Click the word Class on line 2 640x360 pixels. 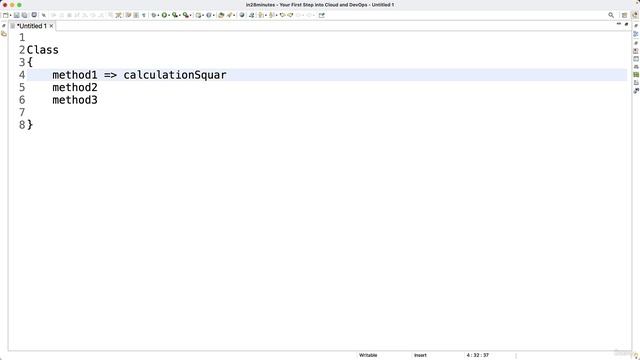(x=42, y=50)
